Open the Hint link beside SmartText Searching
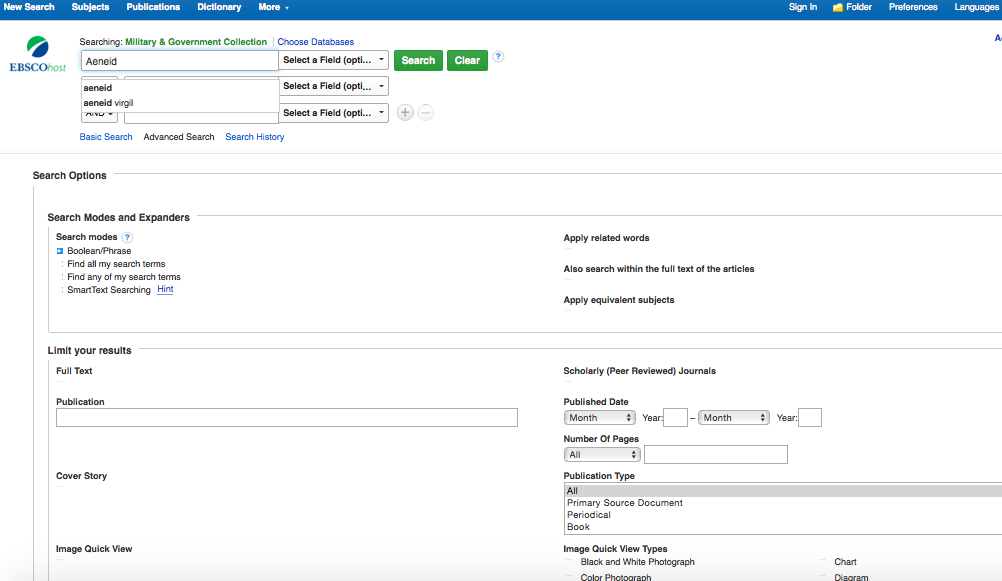 point(165,289)
